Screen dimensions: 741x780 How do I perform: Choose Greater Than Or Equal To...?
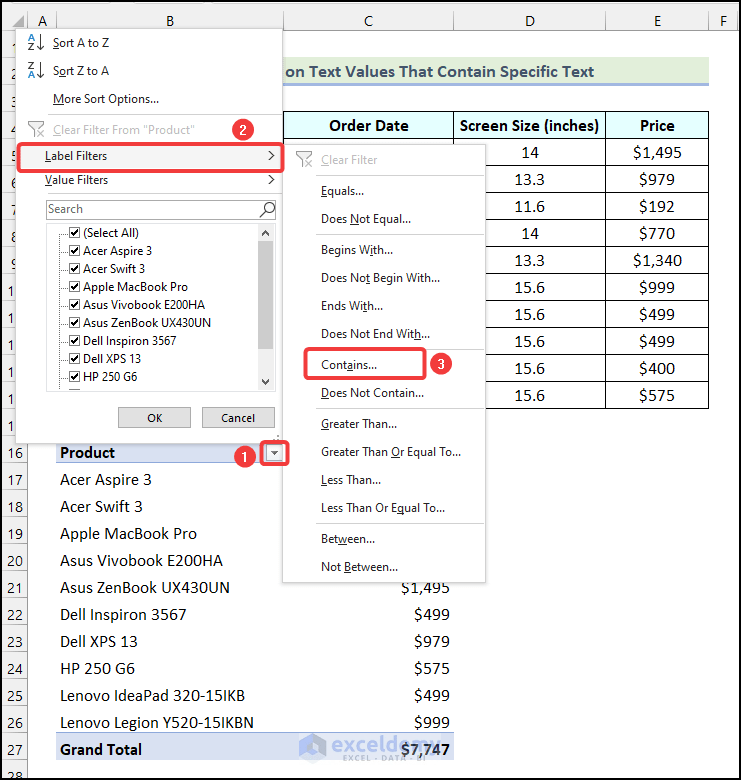[x=391, y=452]
